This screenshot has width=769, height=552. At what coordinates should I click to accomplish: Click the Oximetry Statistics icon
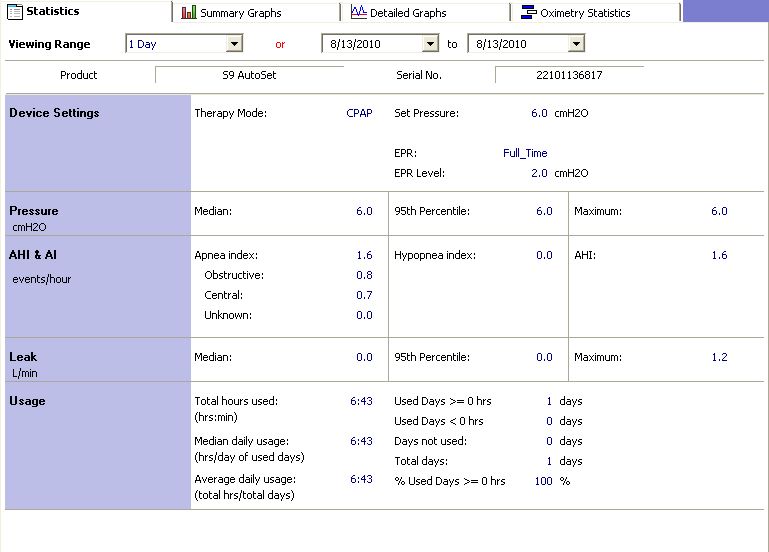pyautogui.click(x=528, y=13)
